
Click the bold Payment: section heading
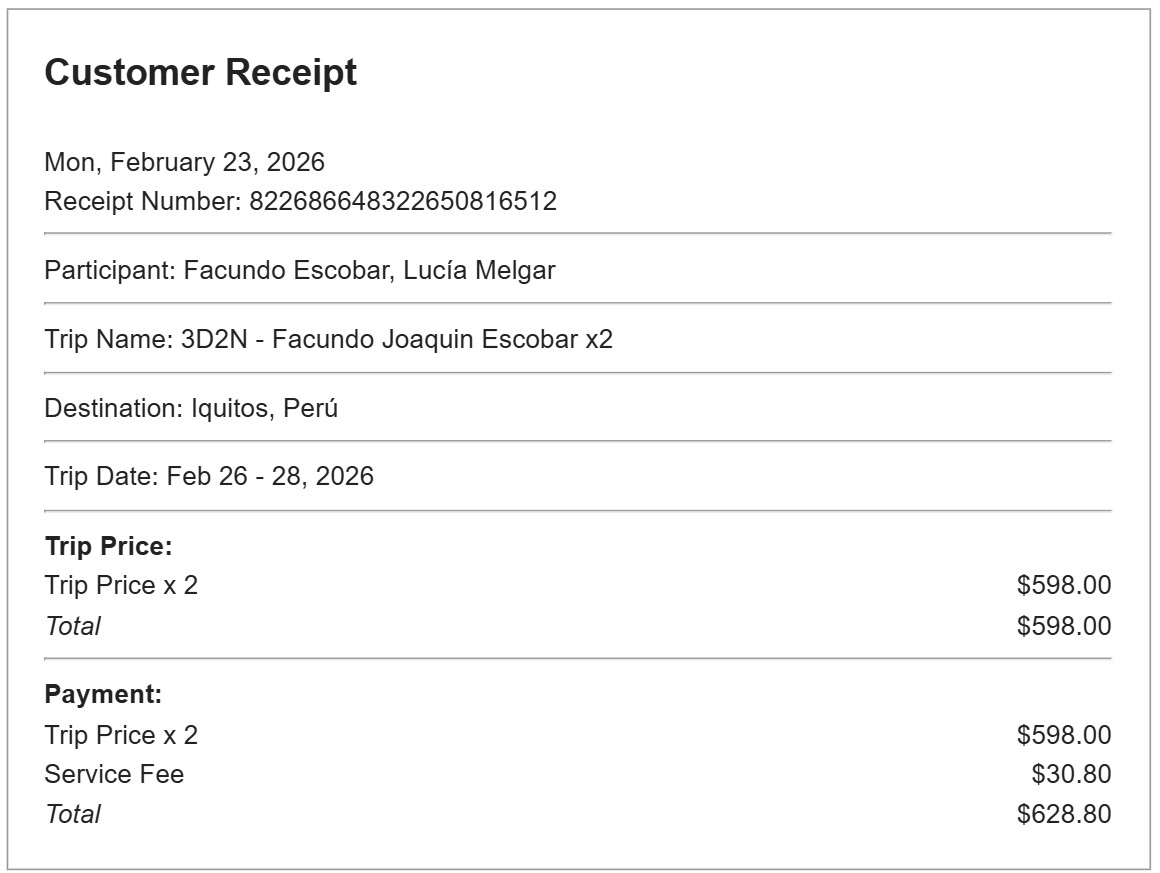103,694
